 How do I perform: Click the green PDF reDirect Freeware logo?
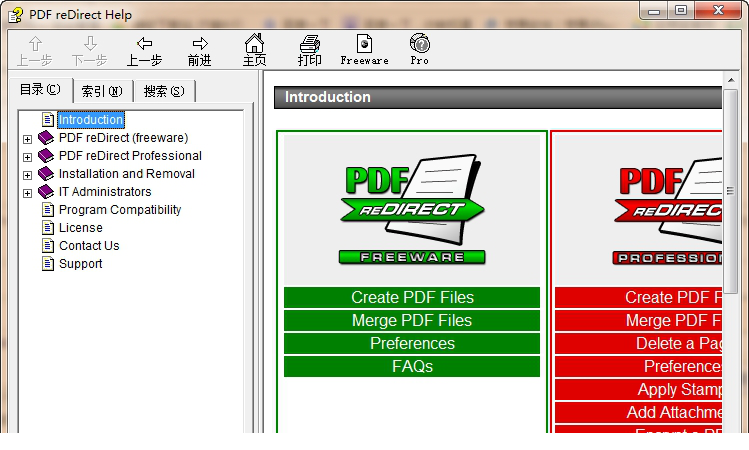point(412,209)
